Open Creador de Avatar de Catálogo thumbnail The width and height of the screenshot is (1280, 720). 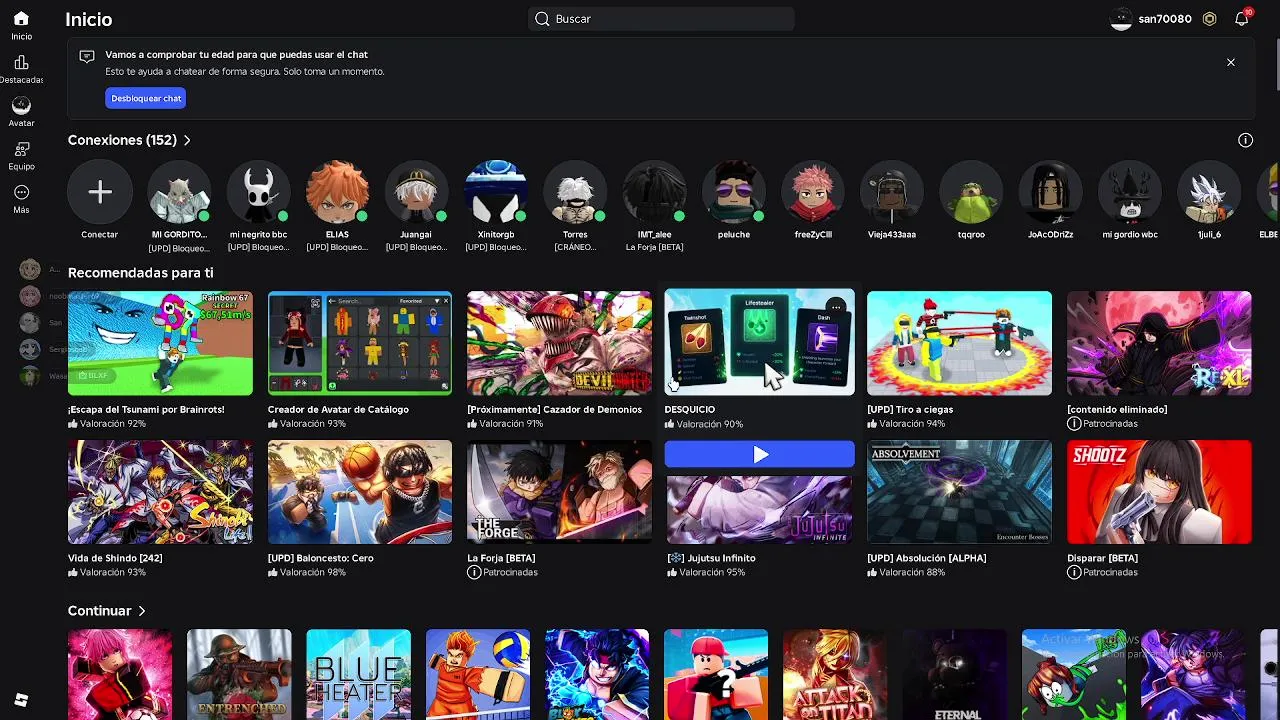[360, 343]
